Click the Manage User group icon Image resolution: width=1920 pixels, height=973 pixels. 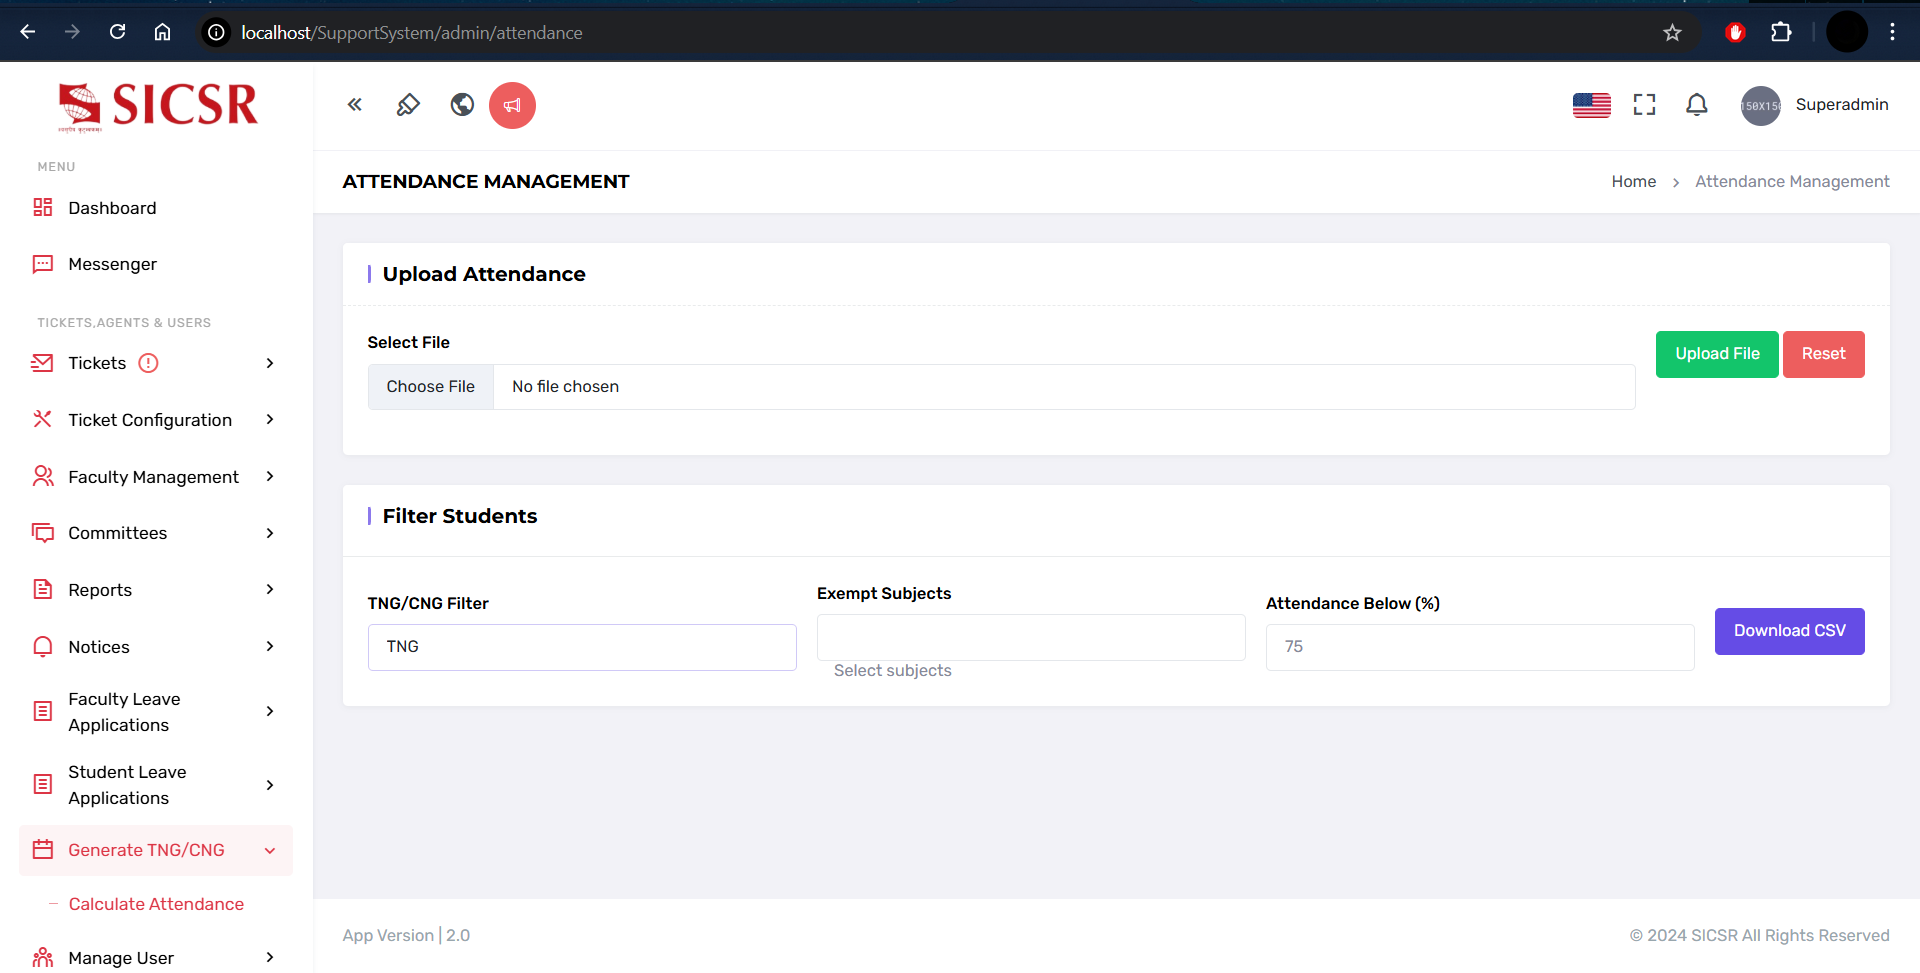(x=43, y=957)
